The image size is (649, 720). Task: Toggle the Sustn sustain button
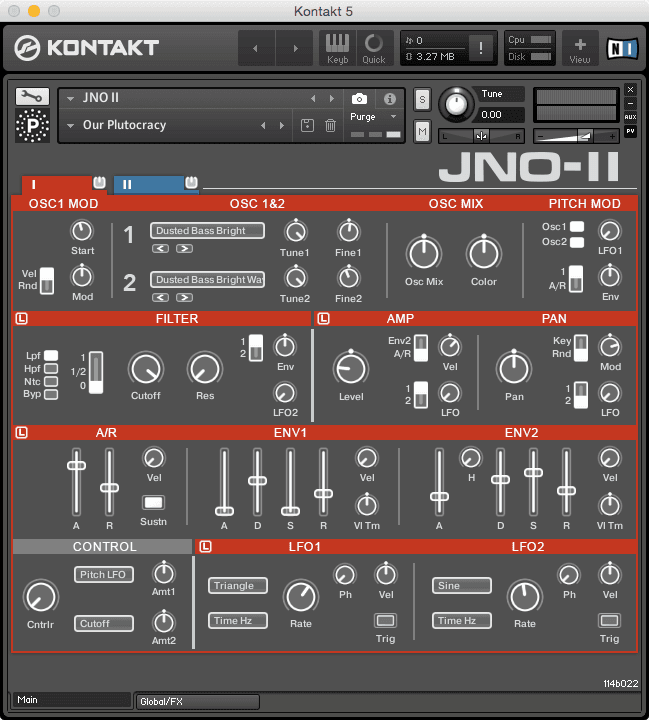coord(153,502)
